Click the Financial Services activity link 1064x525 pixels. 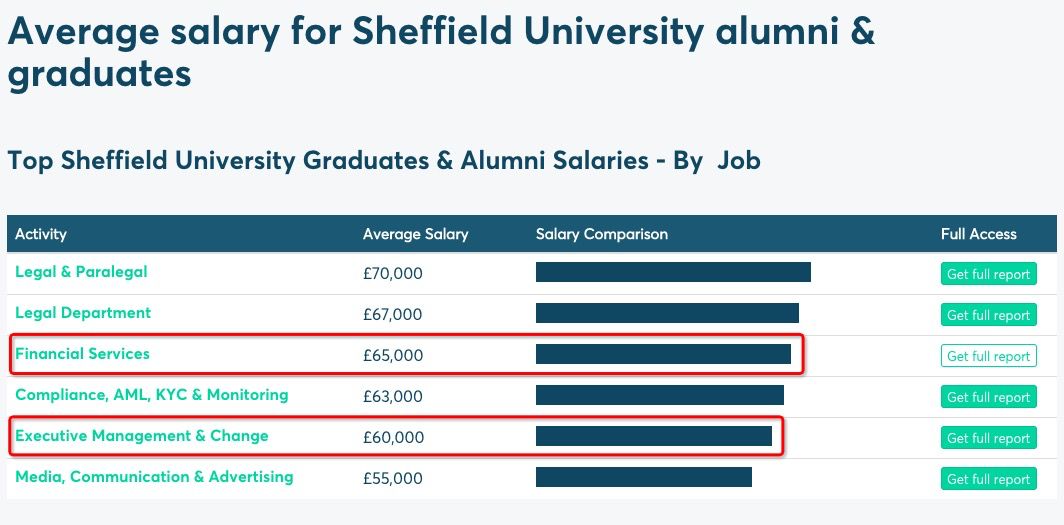point(82,354)
